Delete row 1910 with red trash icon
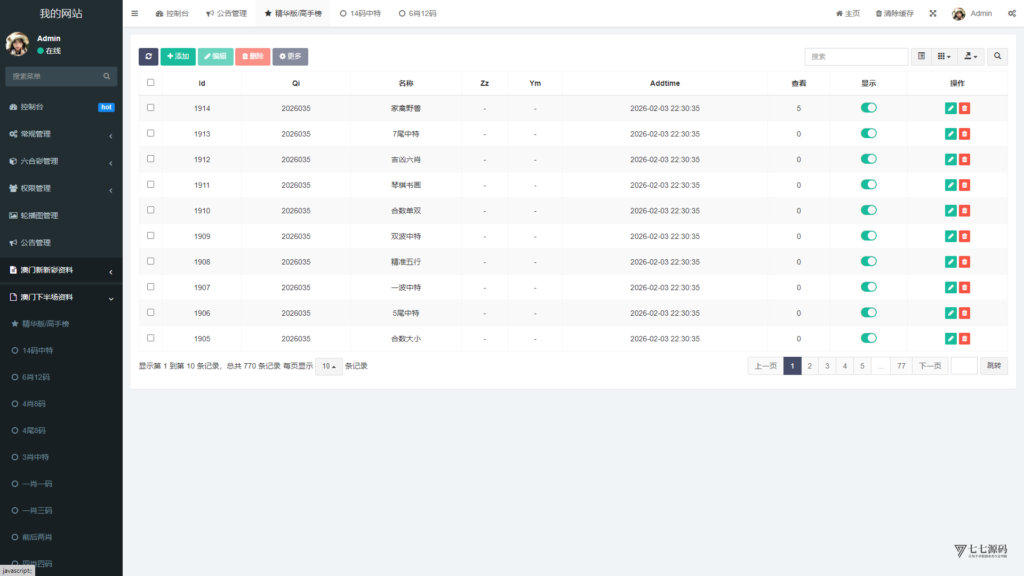1024x576 pixels. (965, 210)
